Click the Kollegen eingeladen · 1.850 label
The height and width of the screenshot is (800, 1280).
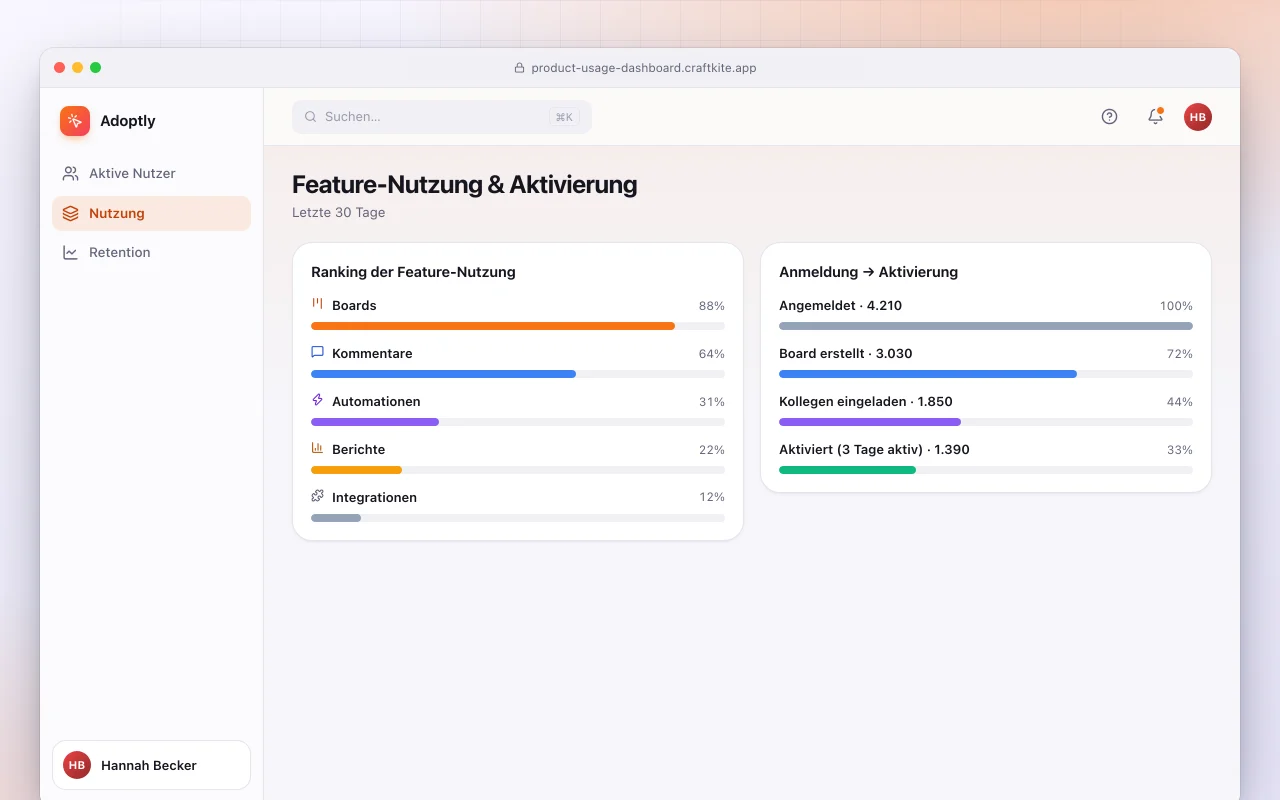[x=866, y=402]
